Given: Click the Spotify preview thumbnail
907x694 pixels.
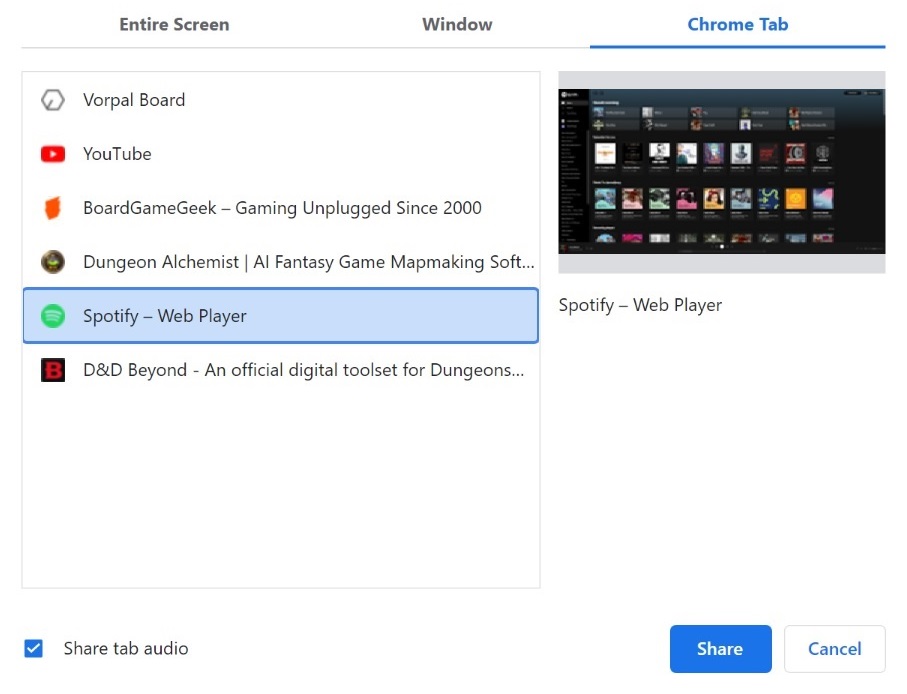Looking at the screenshot, I should tap(721, 171).
